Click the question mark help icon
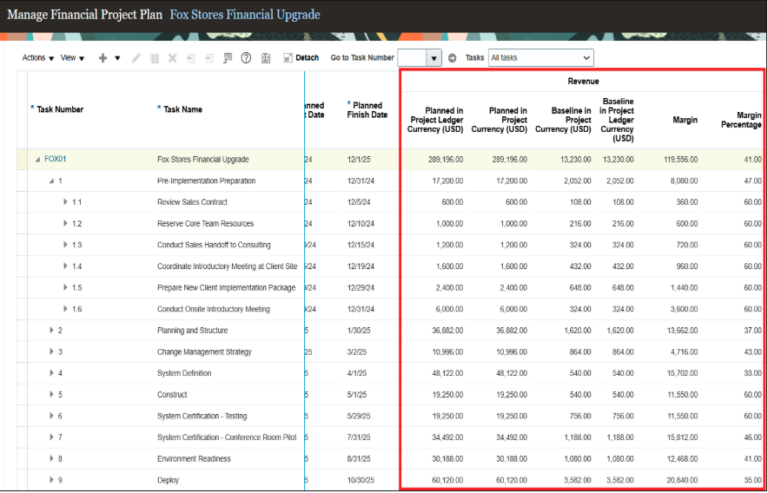Screen dimensions: 768x493 [x=246, y=58]
